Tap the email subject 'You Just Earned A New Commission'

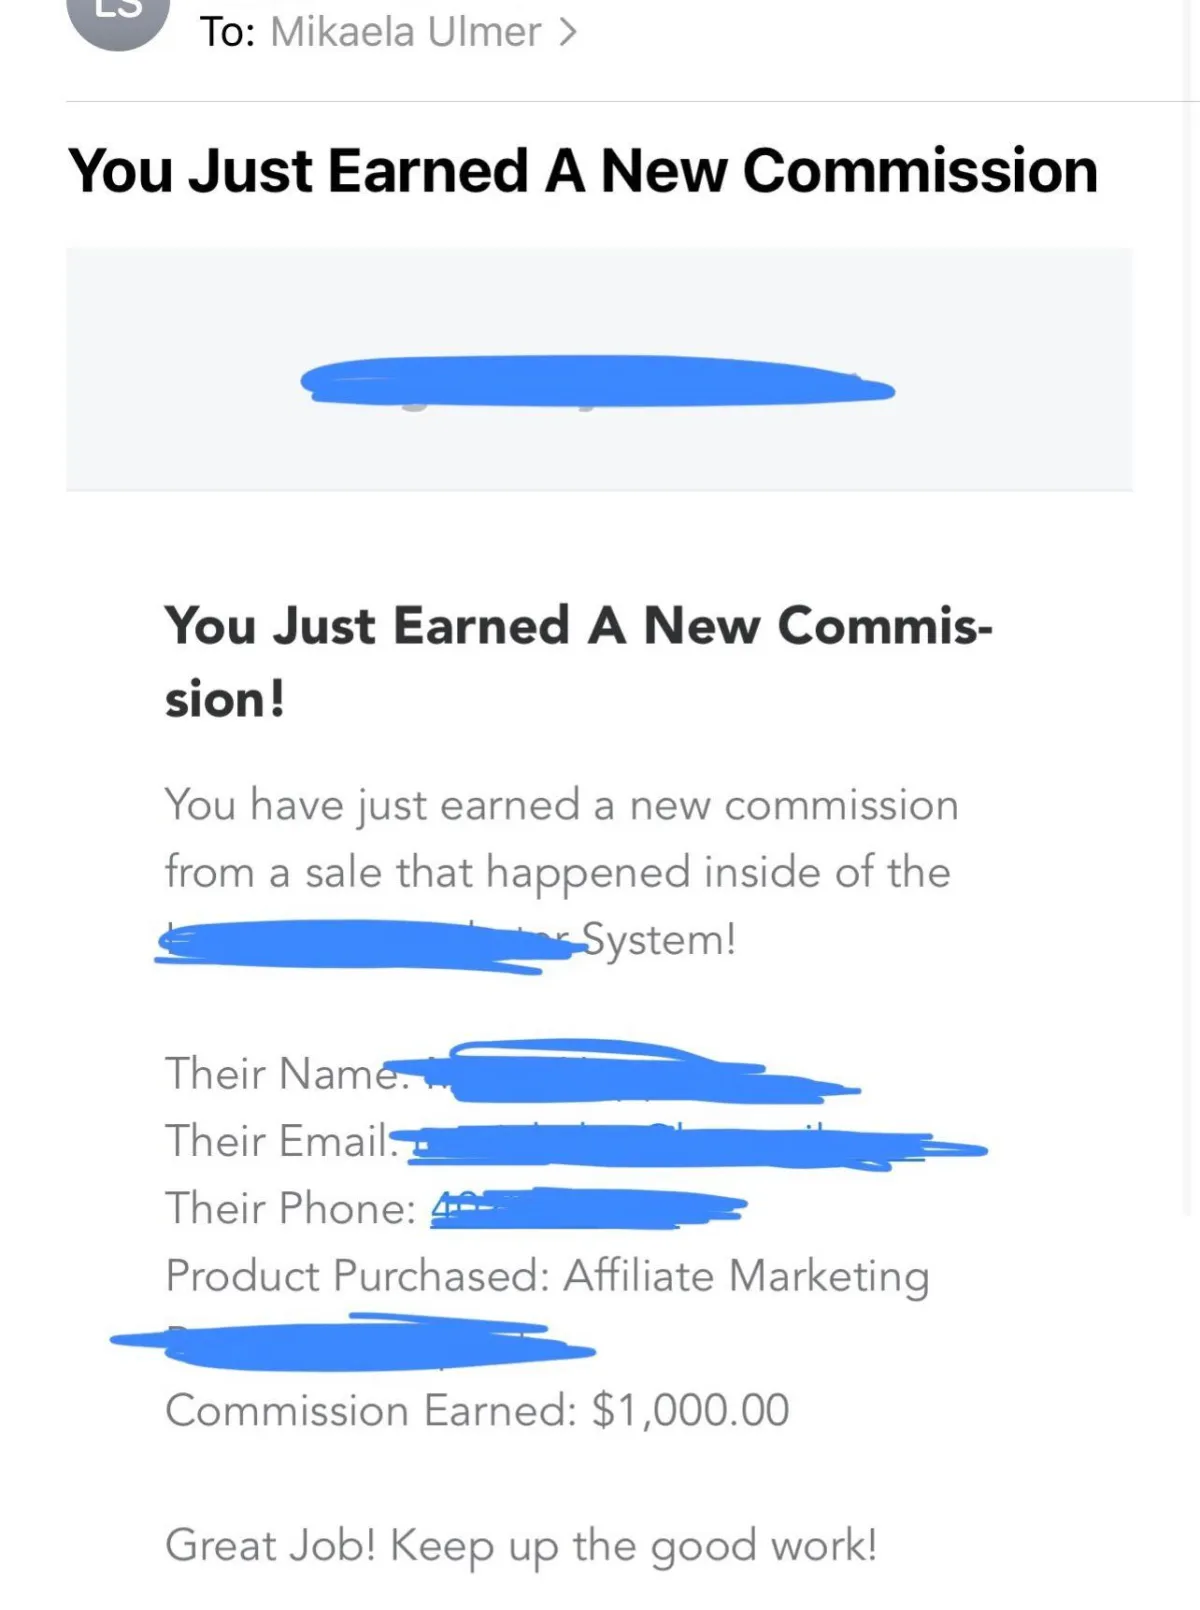pos(583,171)
